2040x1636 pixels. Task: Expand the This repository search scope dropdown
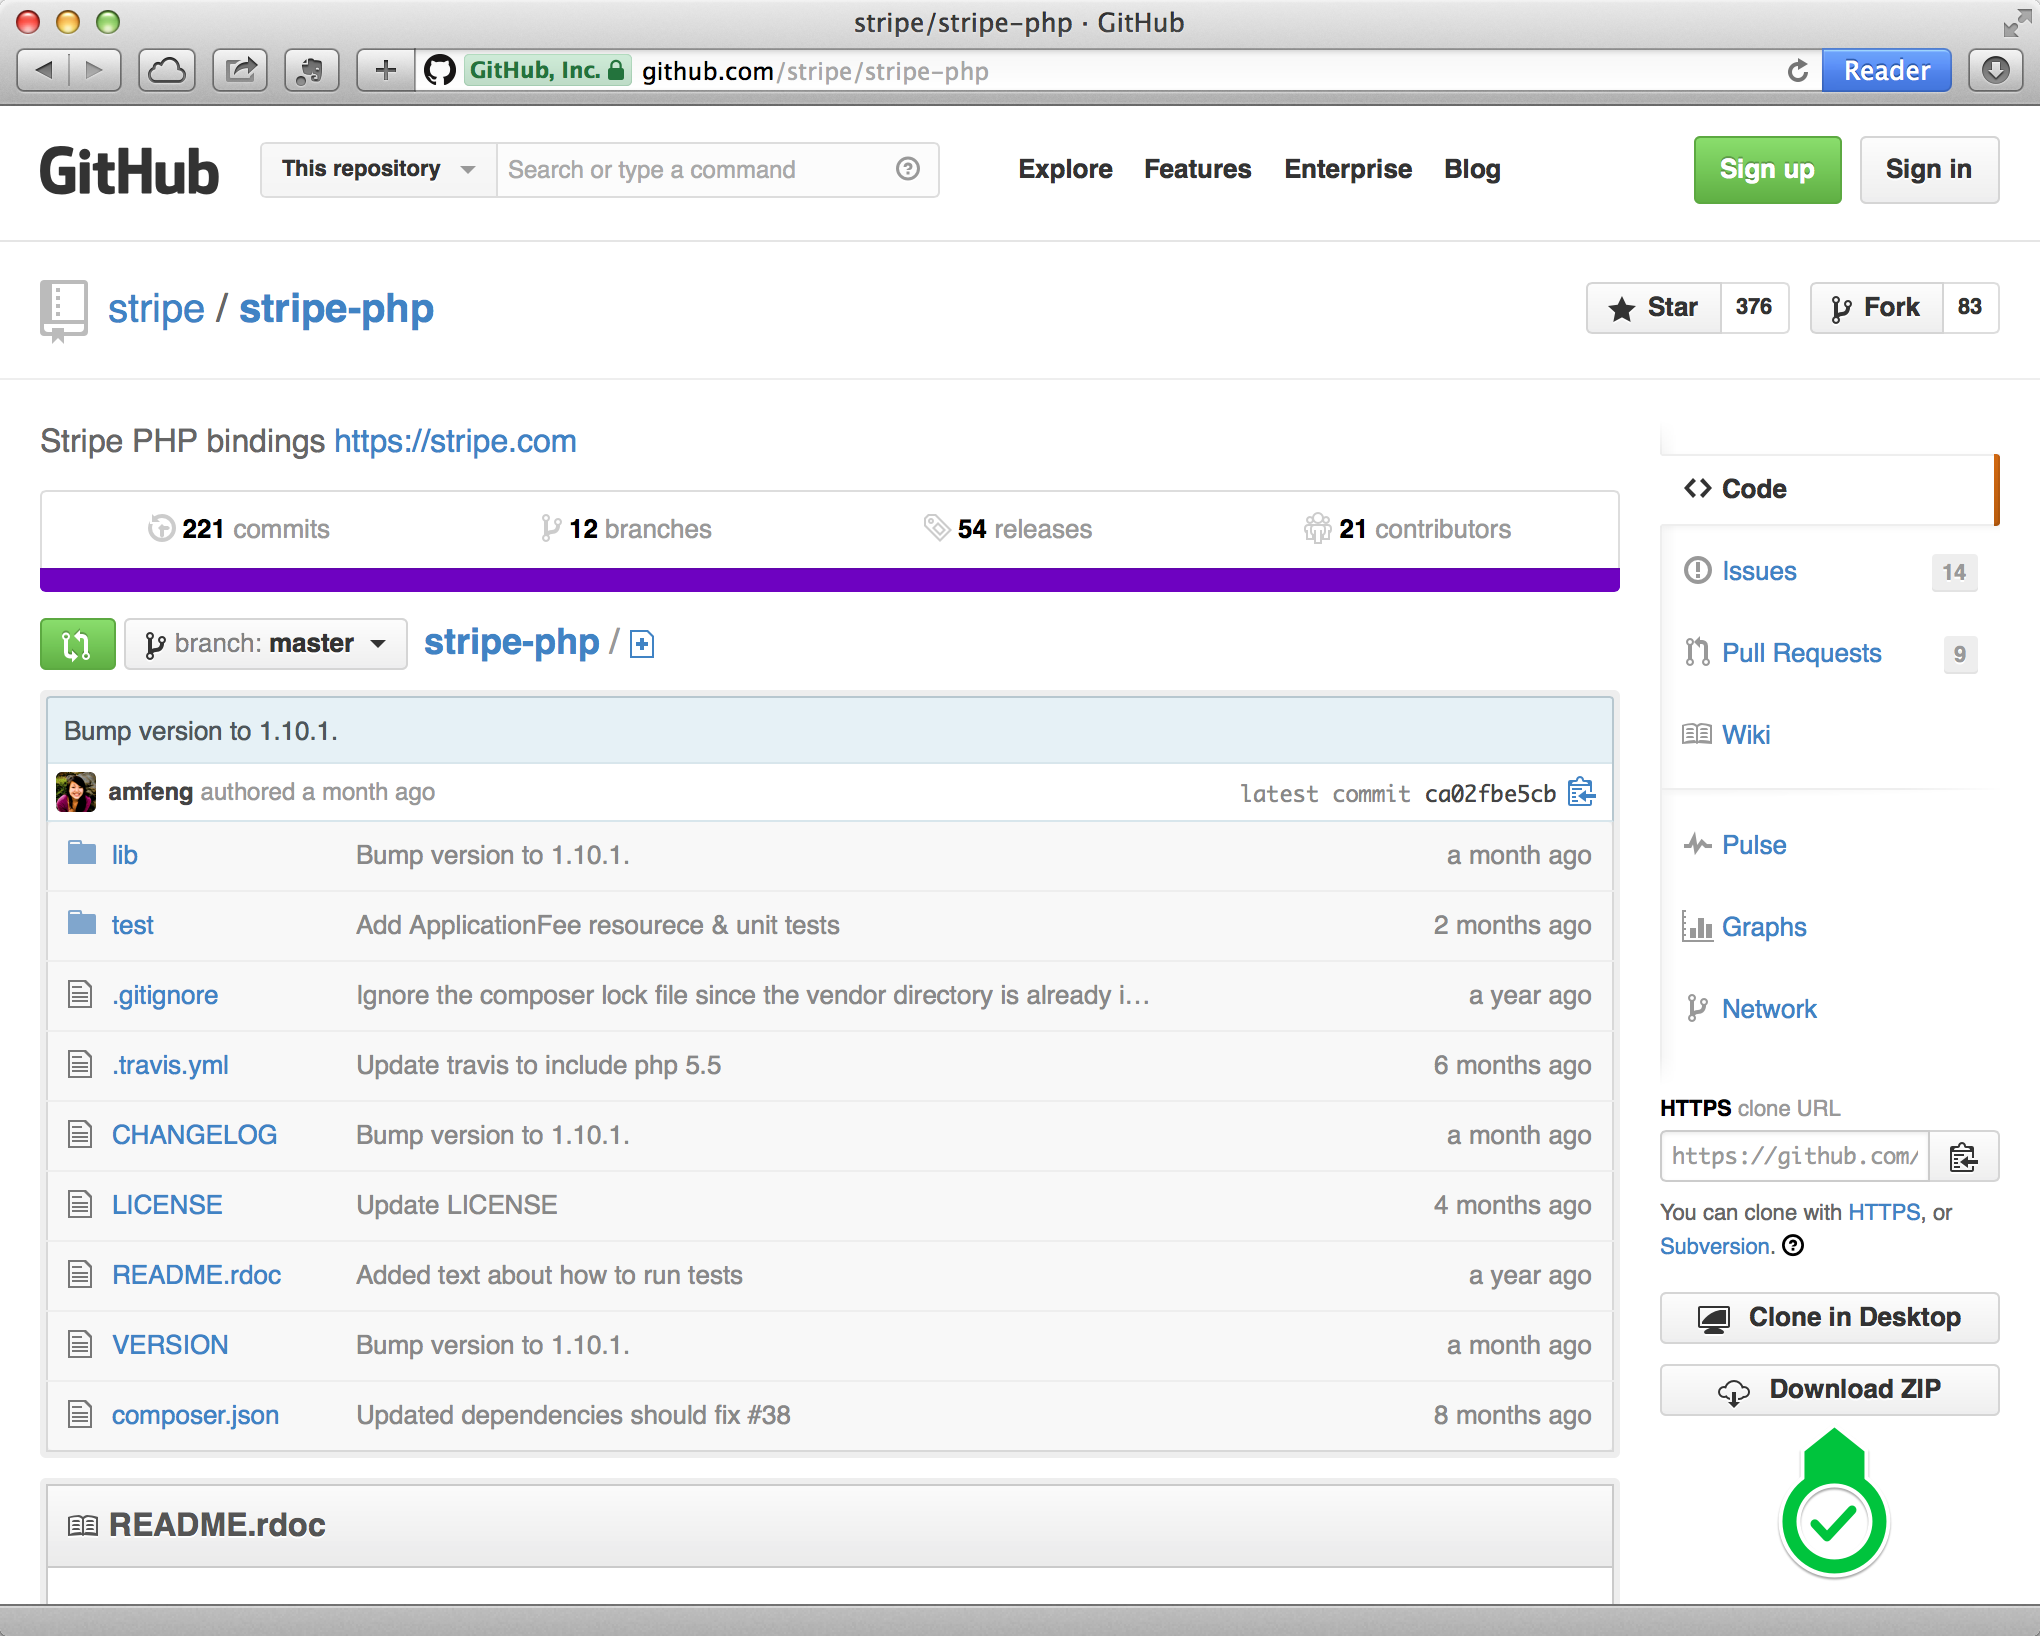[x=377, y=169]
